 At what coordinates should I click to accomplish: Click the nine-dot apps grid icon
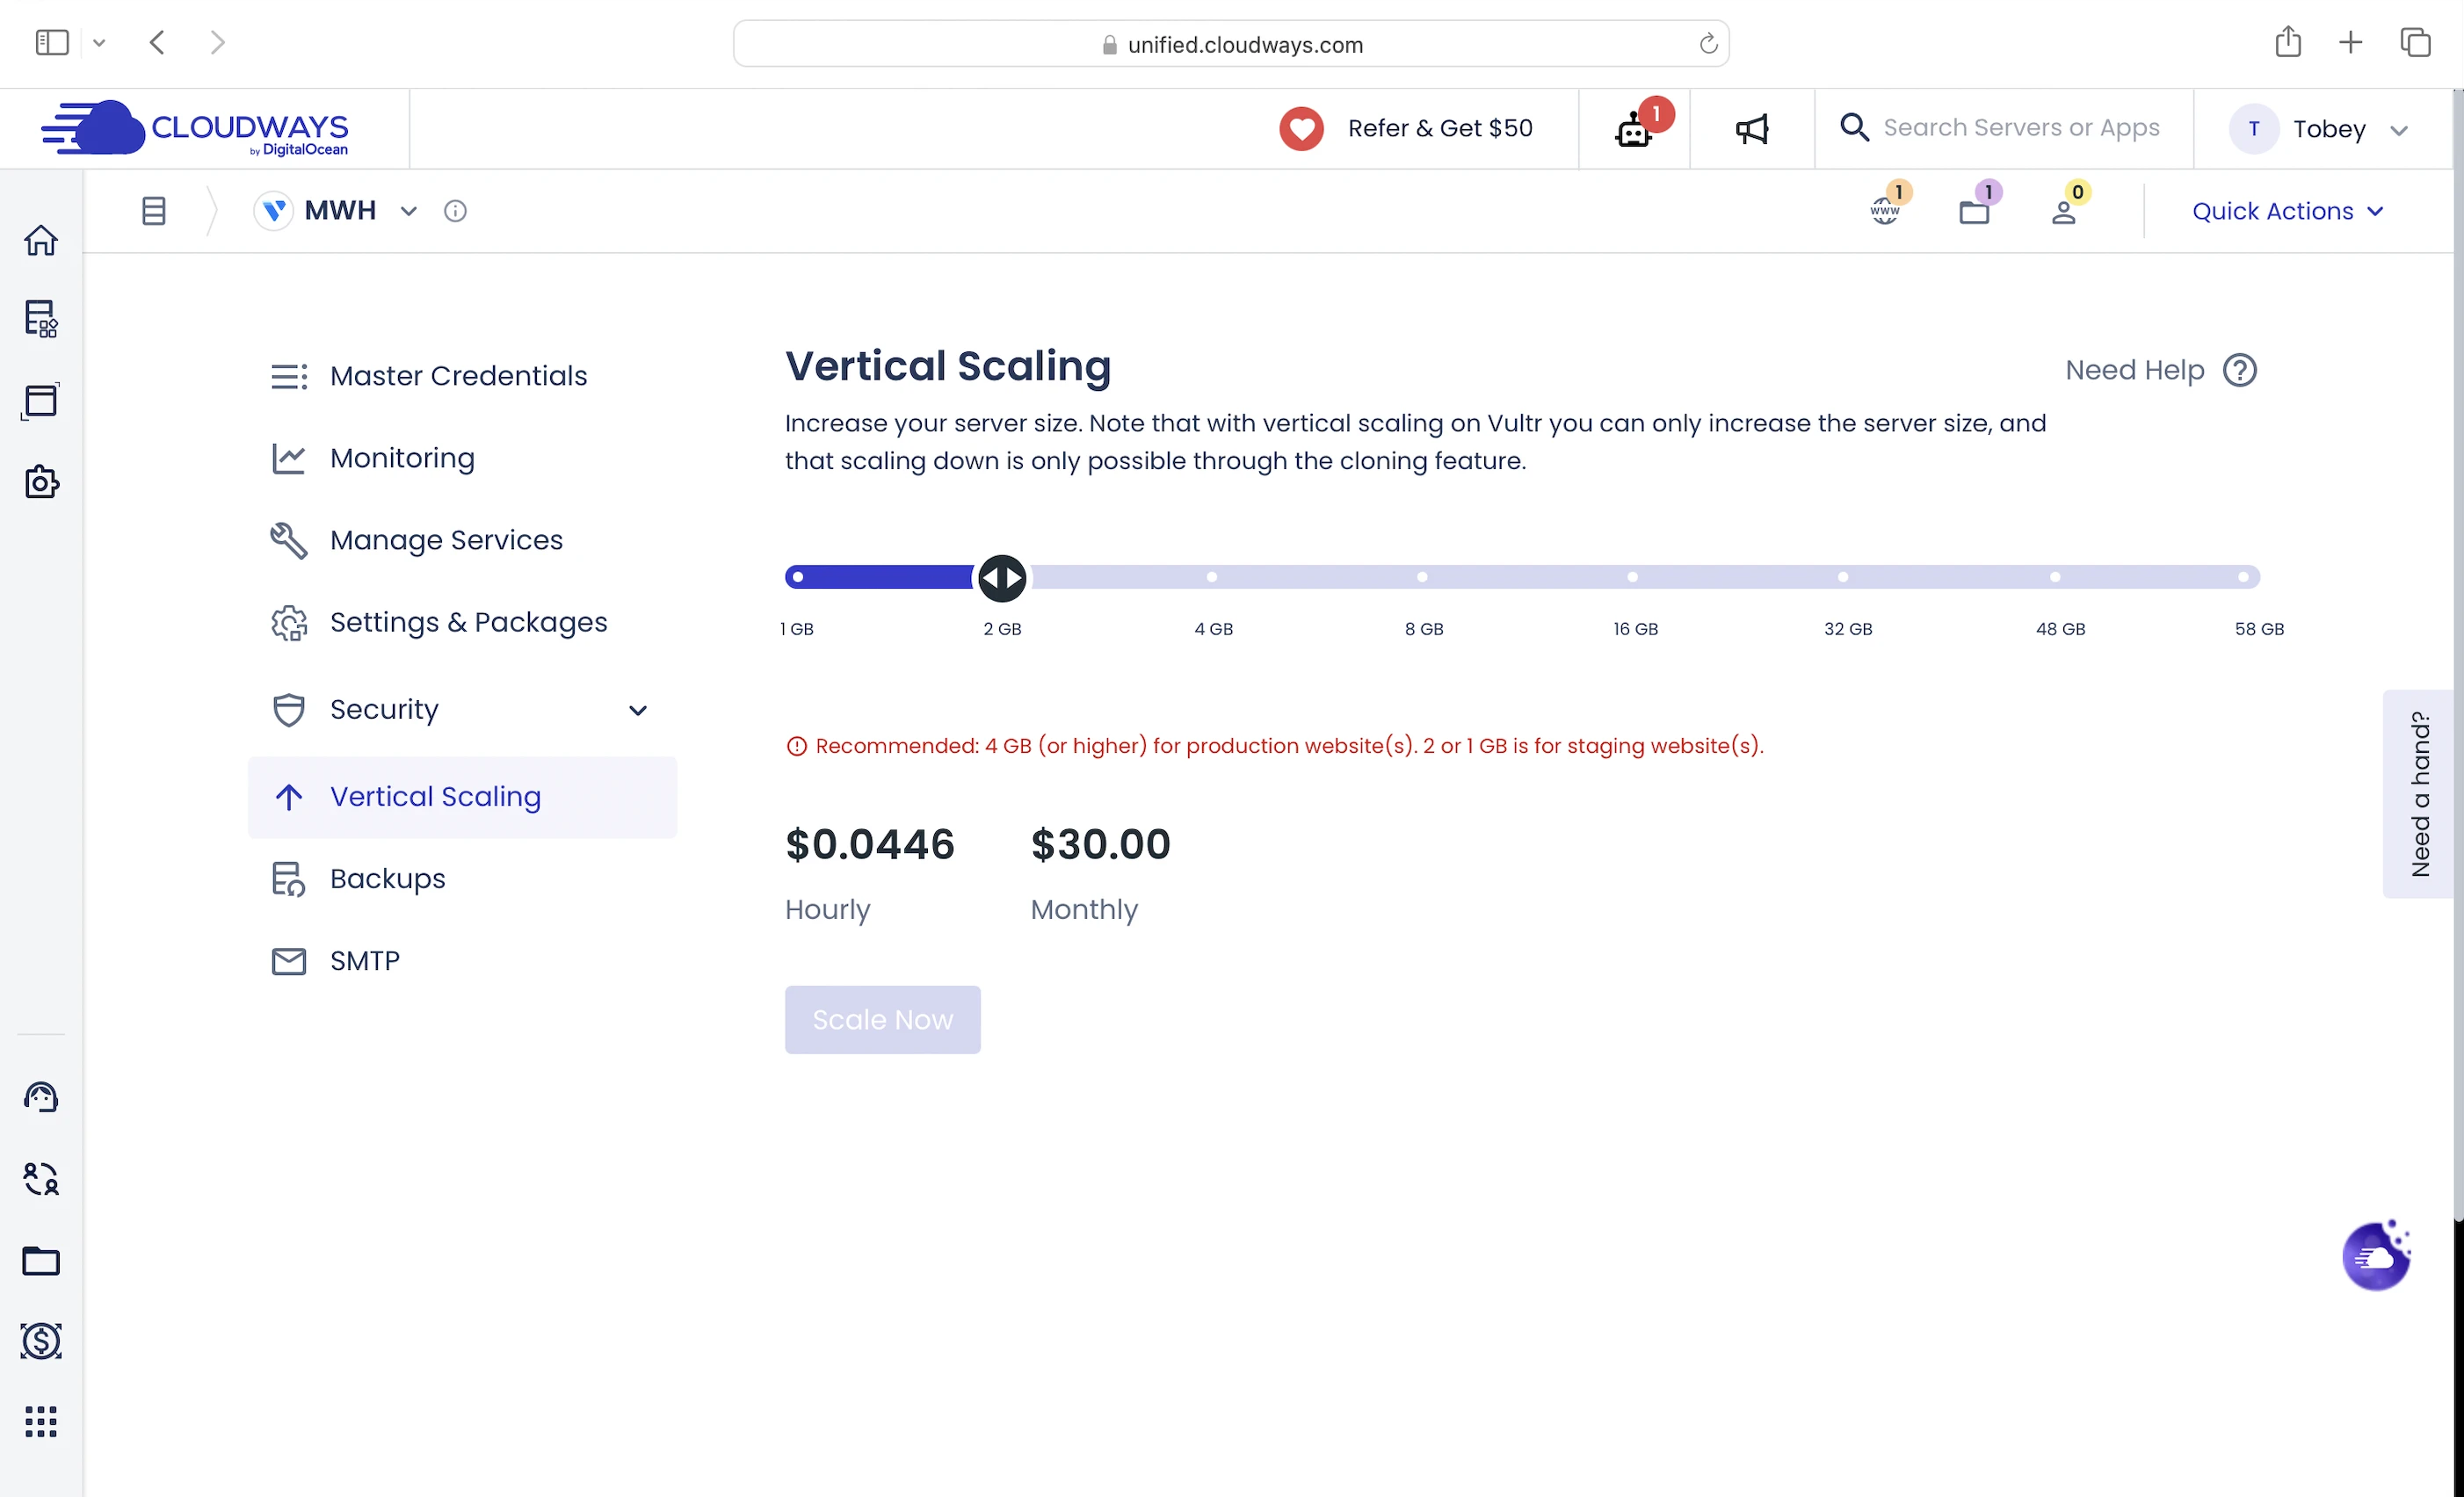point(41,1421)
